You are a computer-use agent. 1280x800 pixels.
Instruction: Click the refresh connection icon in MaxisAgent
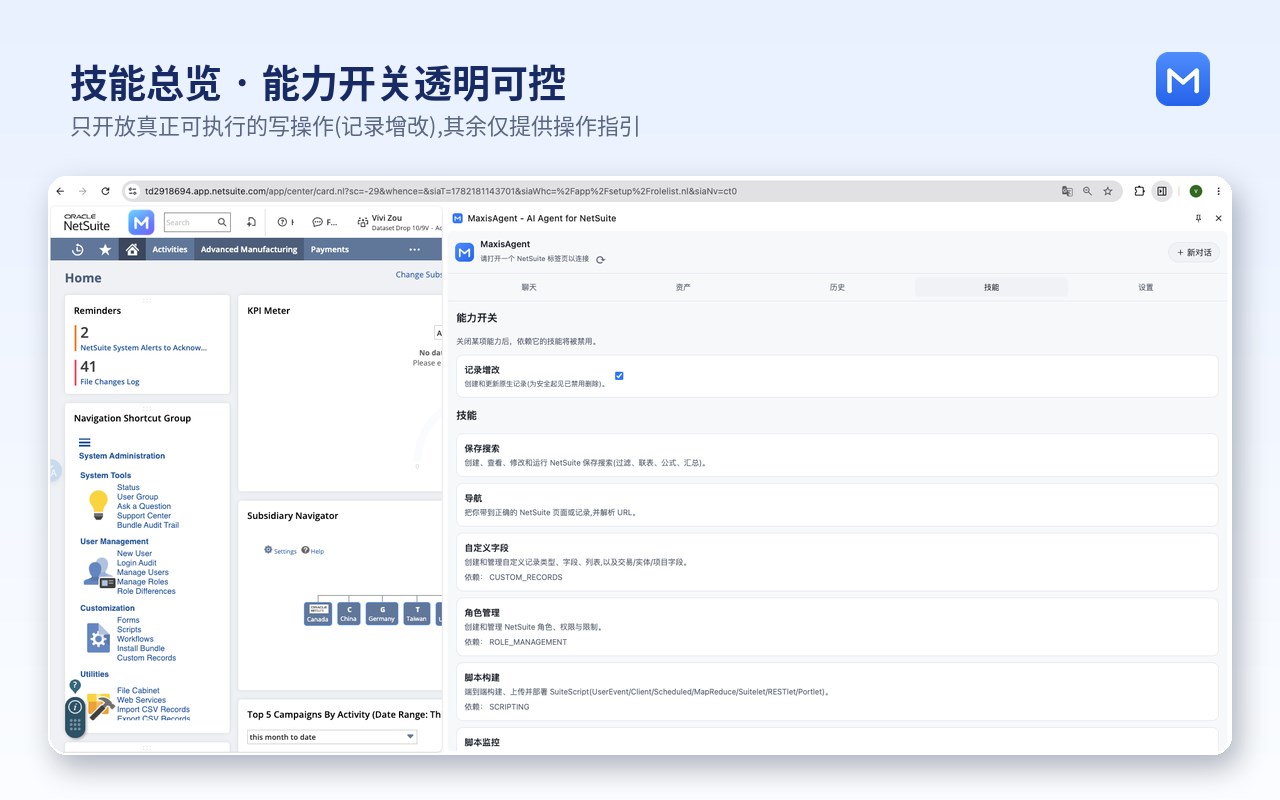click(600, 260)
